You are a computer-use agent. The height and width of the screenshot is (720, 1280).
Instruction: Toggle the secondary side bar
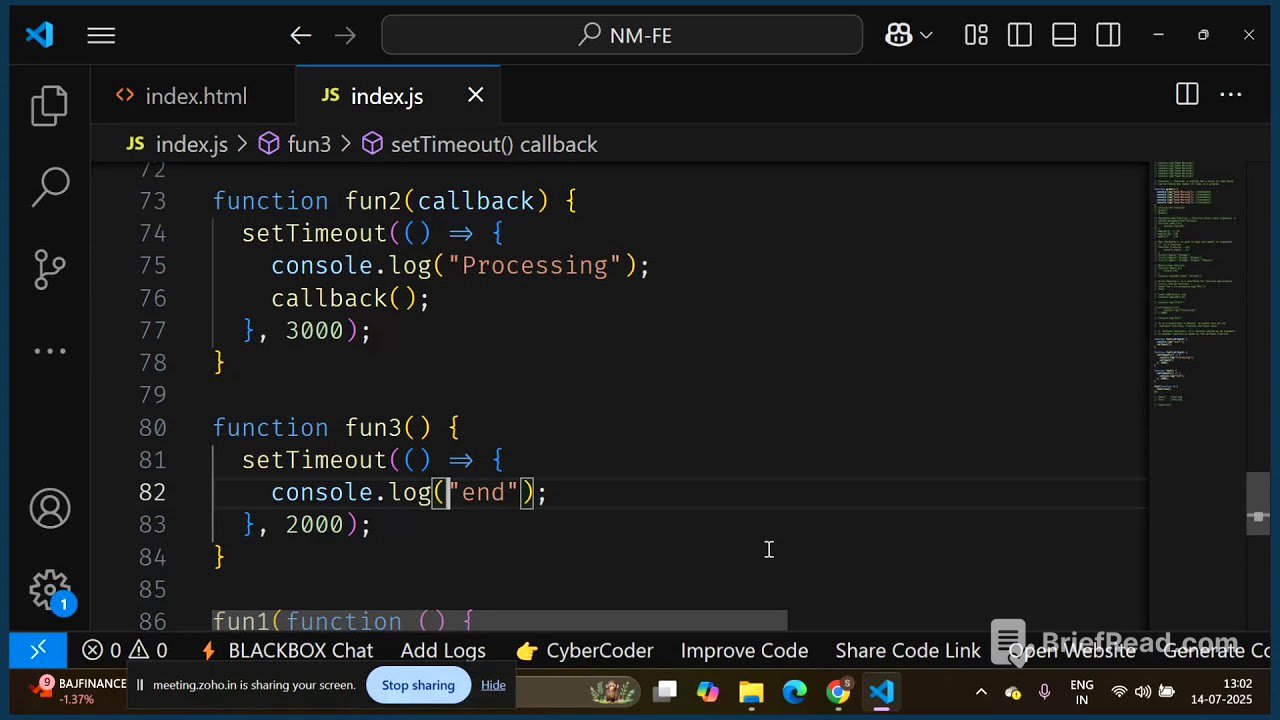1108,35
